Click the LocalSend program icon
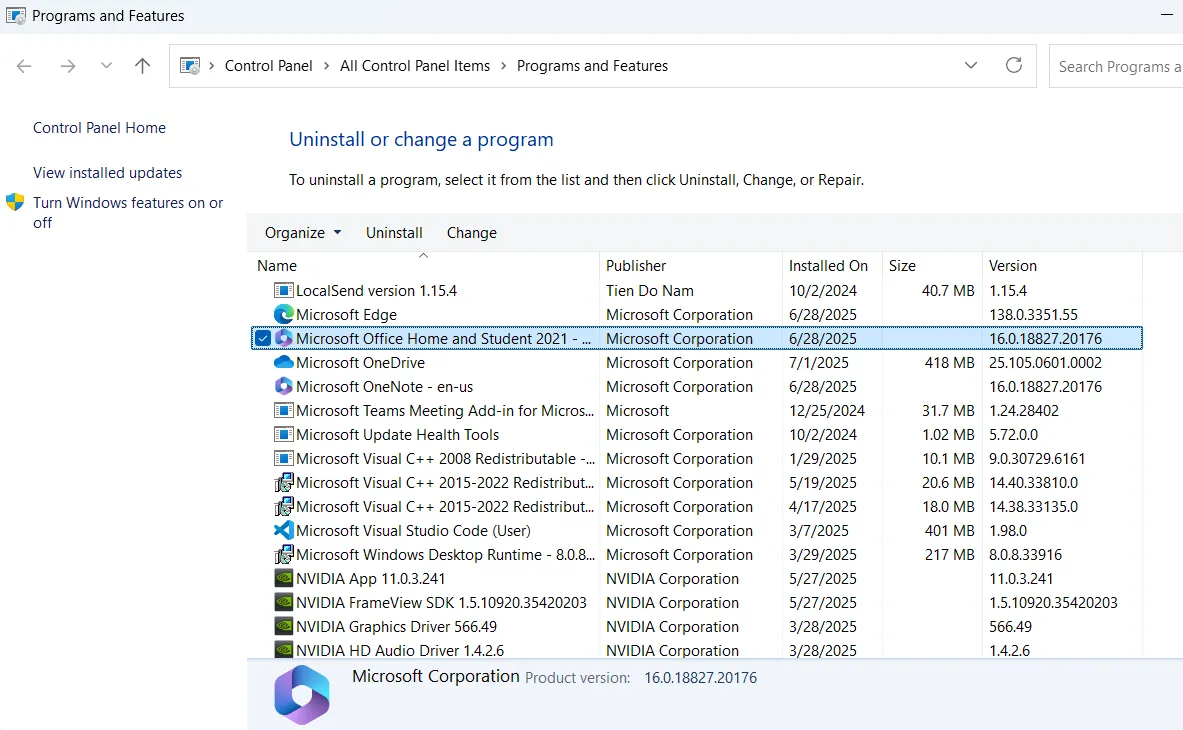The image size is (1183, 730). (284, 290)
